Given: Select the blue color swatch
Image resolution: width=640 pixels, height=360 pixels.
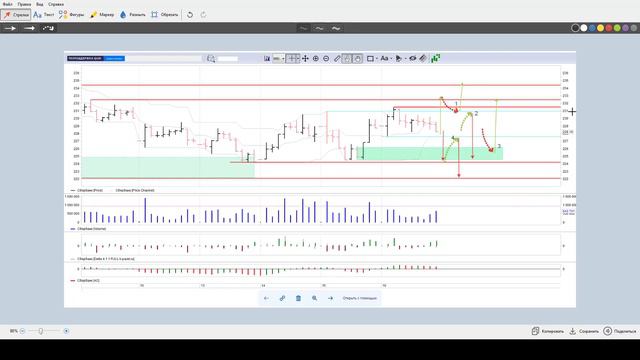Looking at the screenshot, I should point(592,28).
